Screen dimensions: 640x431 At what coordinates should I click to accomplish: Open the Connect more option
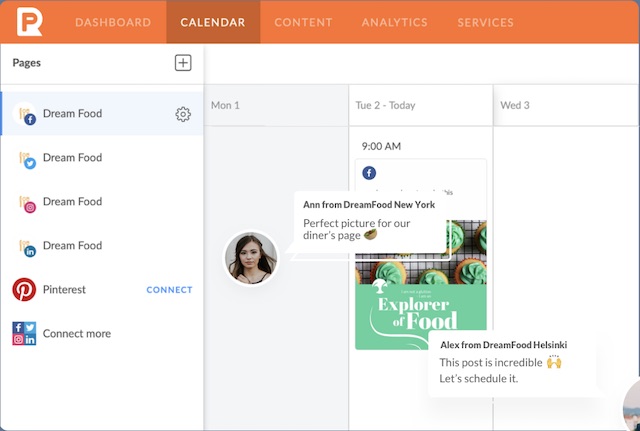click(x=77, y=334)
